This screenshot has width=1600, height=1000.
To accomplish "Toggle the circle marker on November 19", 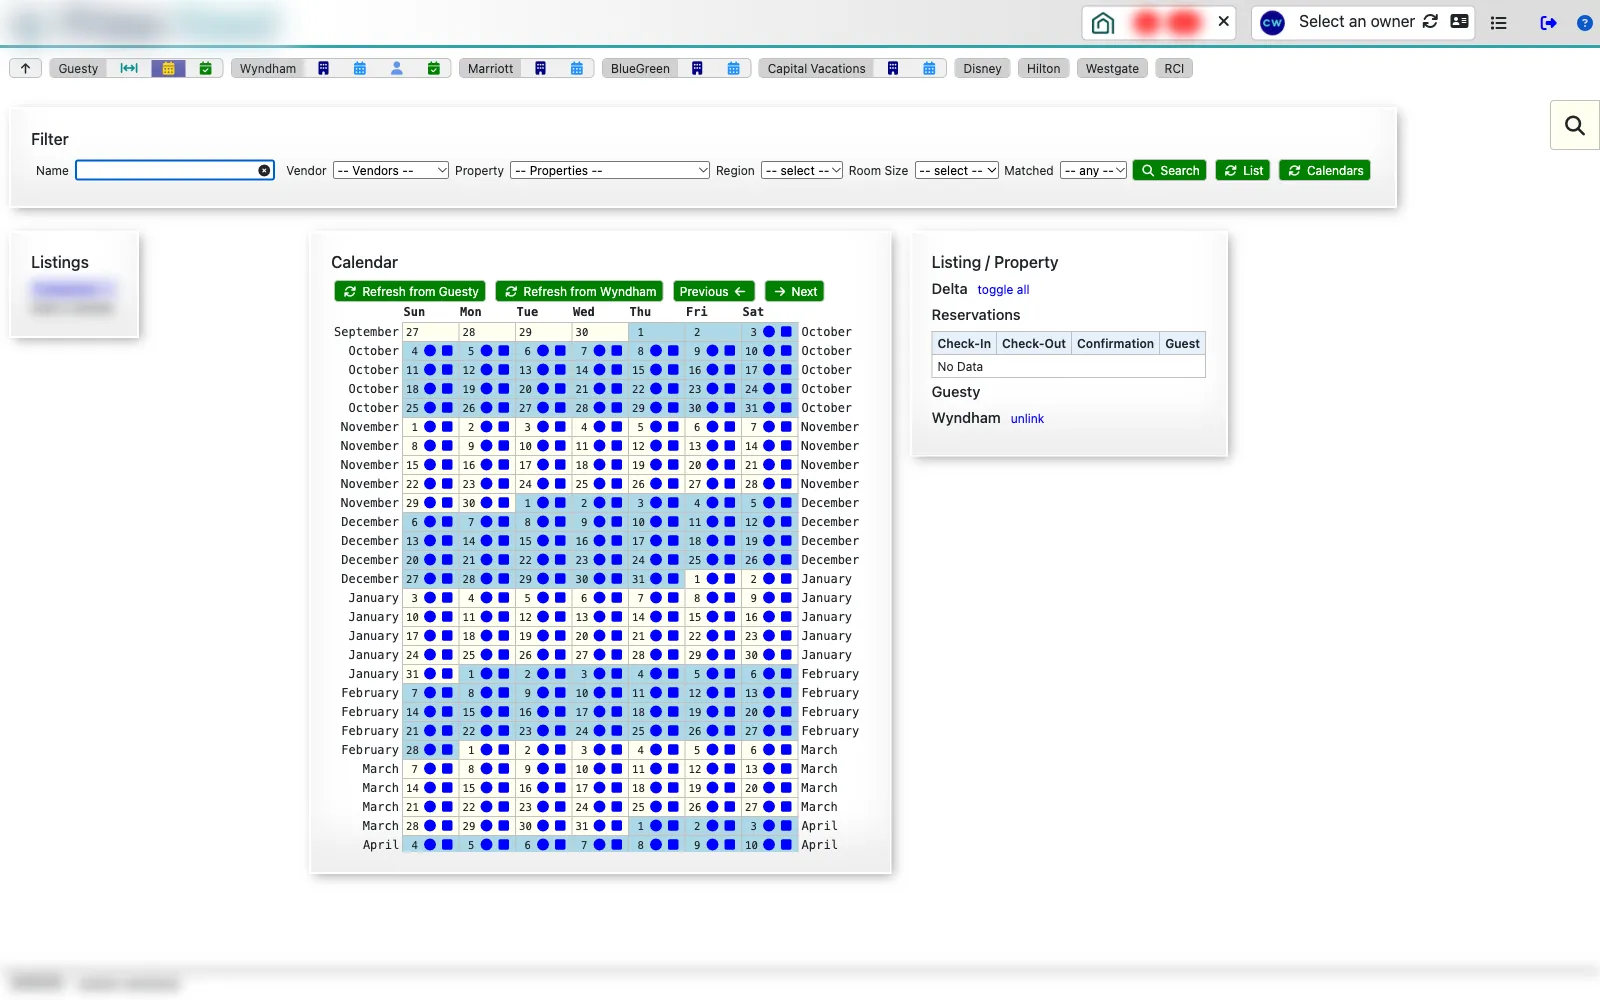I will [656, 465].
